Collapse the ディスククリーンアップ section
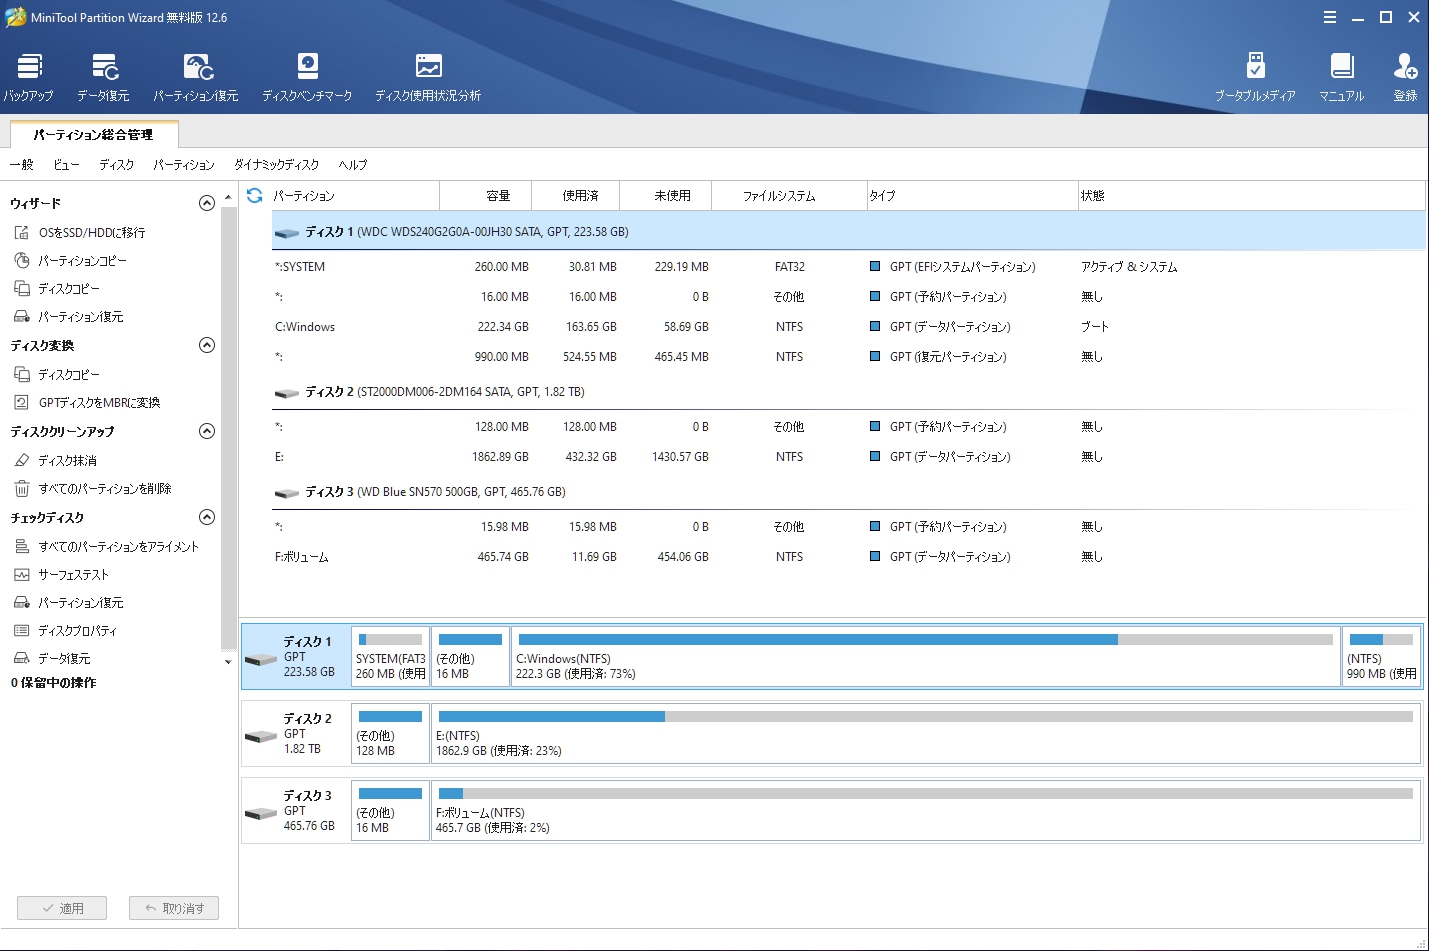1429x951 pixels. pos(207,431)
